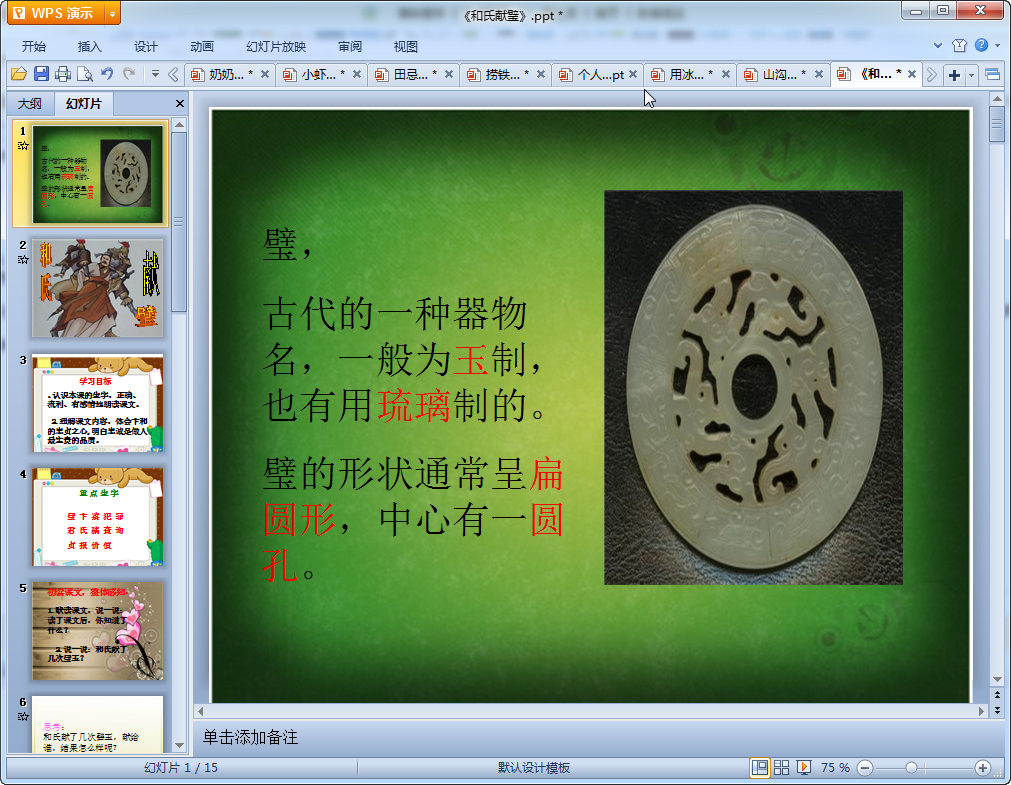The image size is (1011, 785).
Task: Select slide 2 thumbnail with warrior painting
Action: point(97,288)
